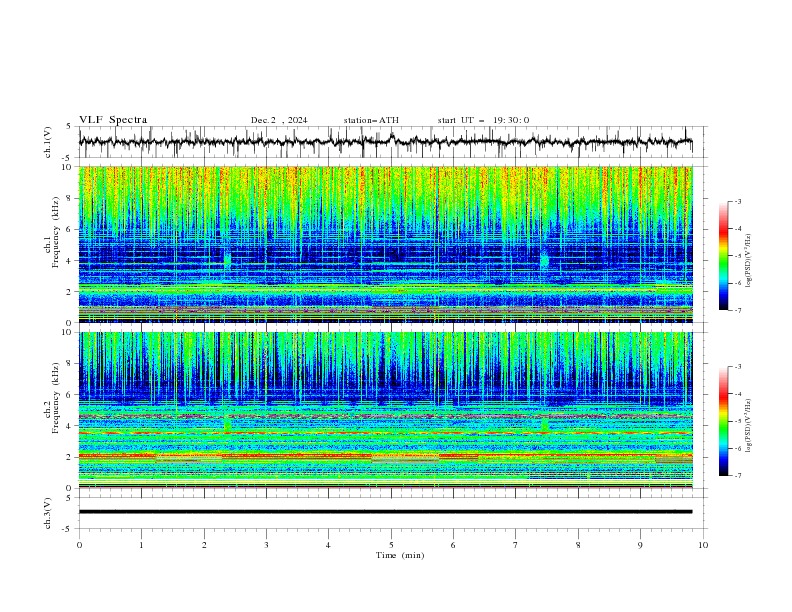
Task: Click the 'VLF Spectra' title text
Action: [113, 120]
